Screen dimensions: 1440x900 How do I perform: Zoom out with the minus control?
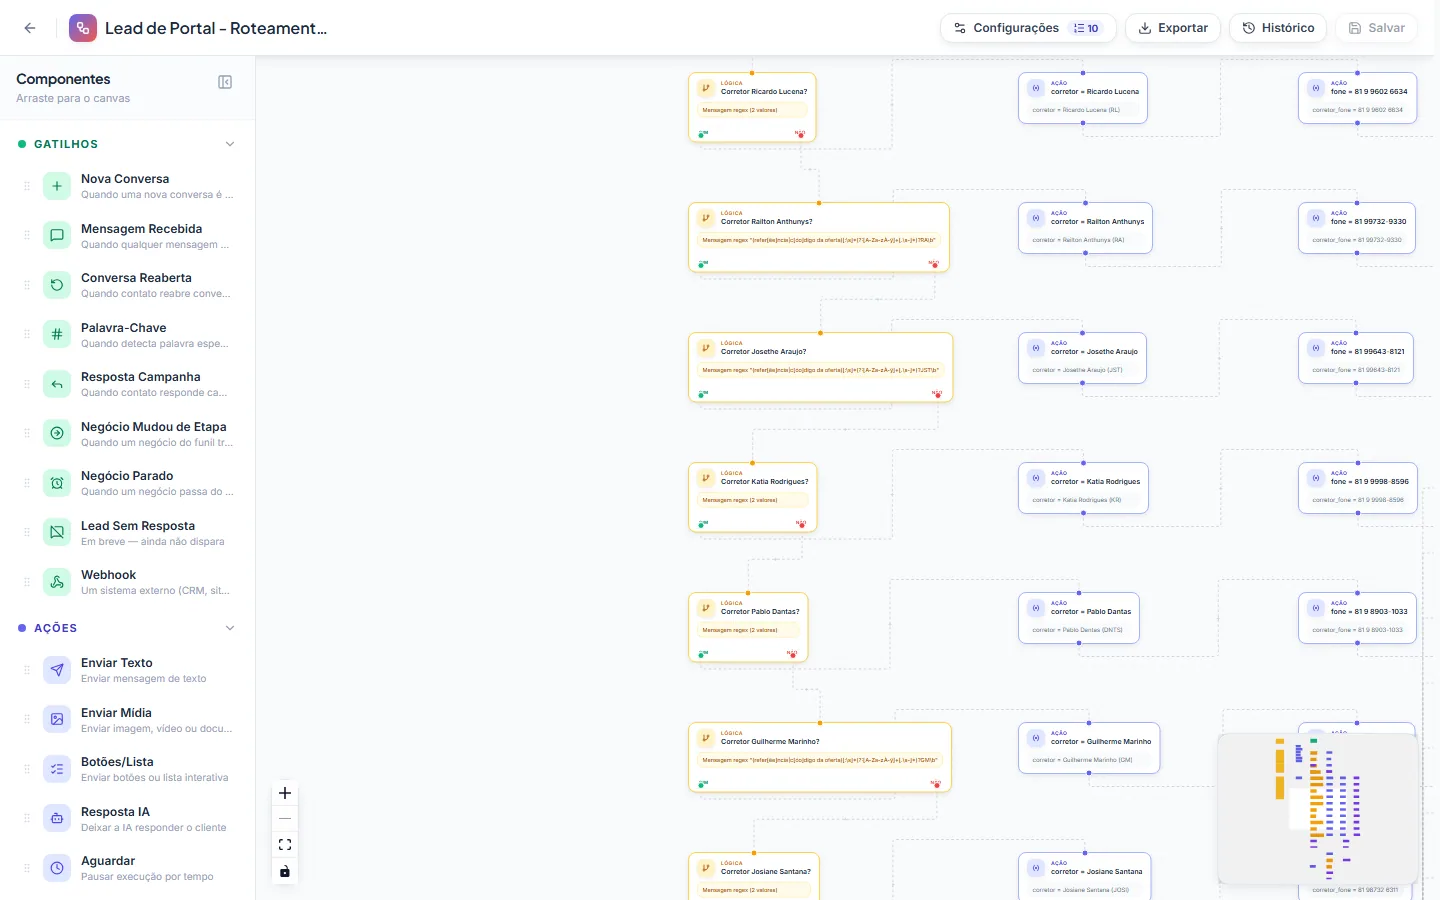[285, 819]
